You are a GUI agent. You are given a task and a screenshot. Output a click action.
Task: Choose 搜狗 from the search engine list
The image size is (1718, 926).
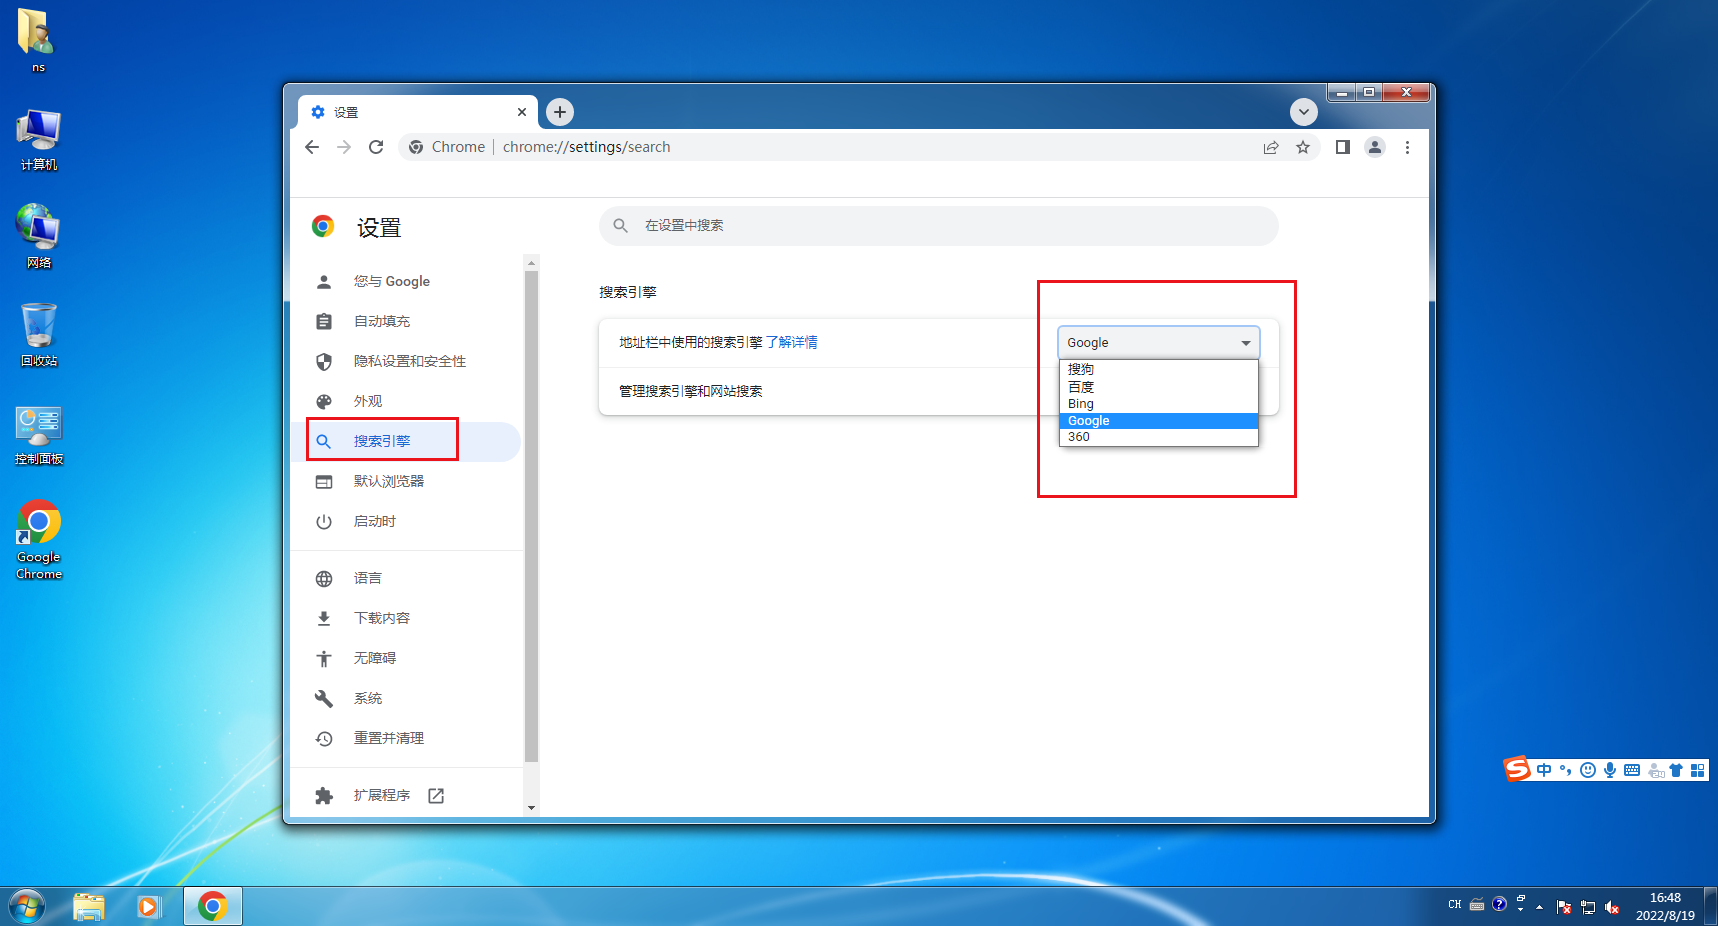pos(1158,369)
